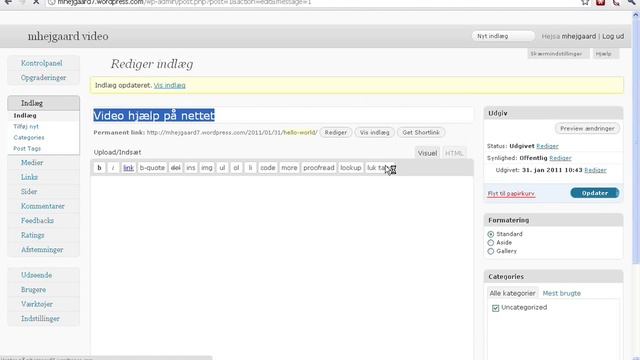Click the 'del' editor button
Image resolution: width=640 pixels, height=360 pixels.
(x=176, y=168)
